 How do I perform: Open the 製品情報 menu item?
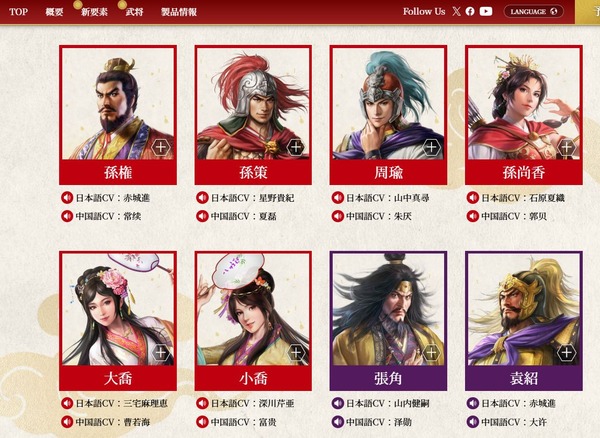coord(179,12)
